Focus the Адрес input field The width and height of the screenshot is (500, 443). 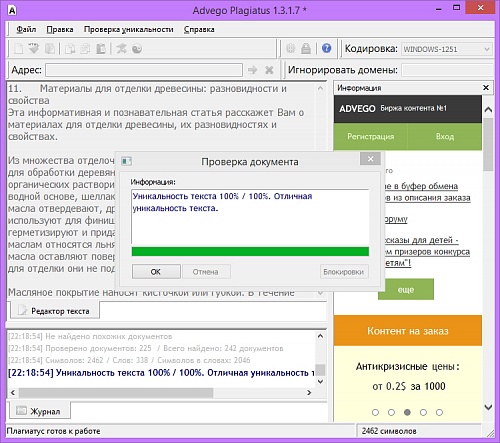click(144, 70)
